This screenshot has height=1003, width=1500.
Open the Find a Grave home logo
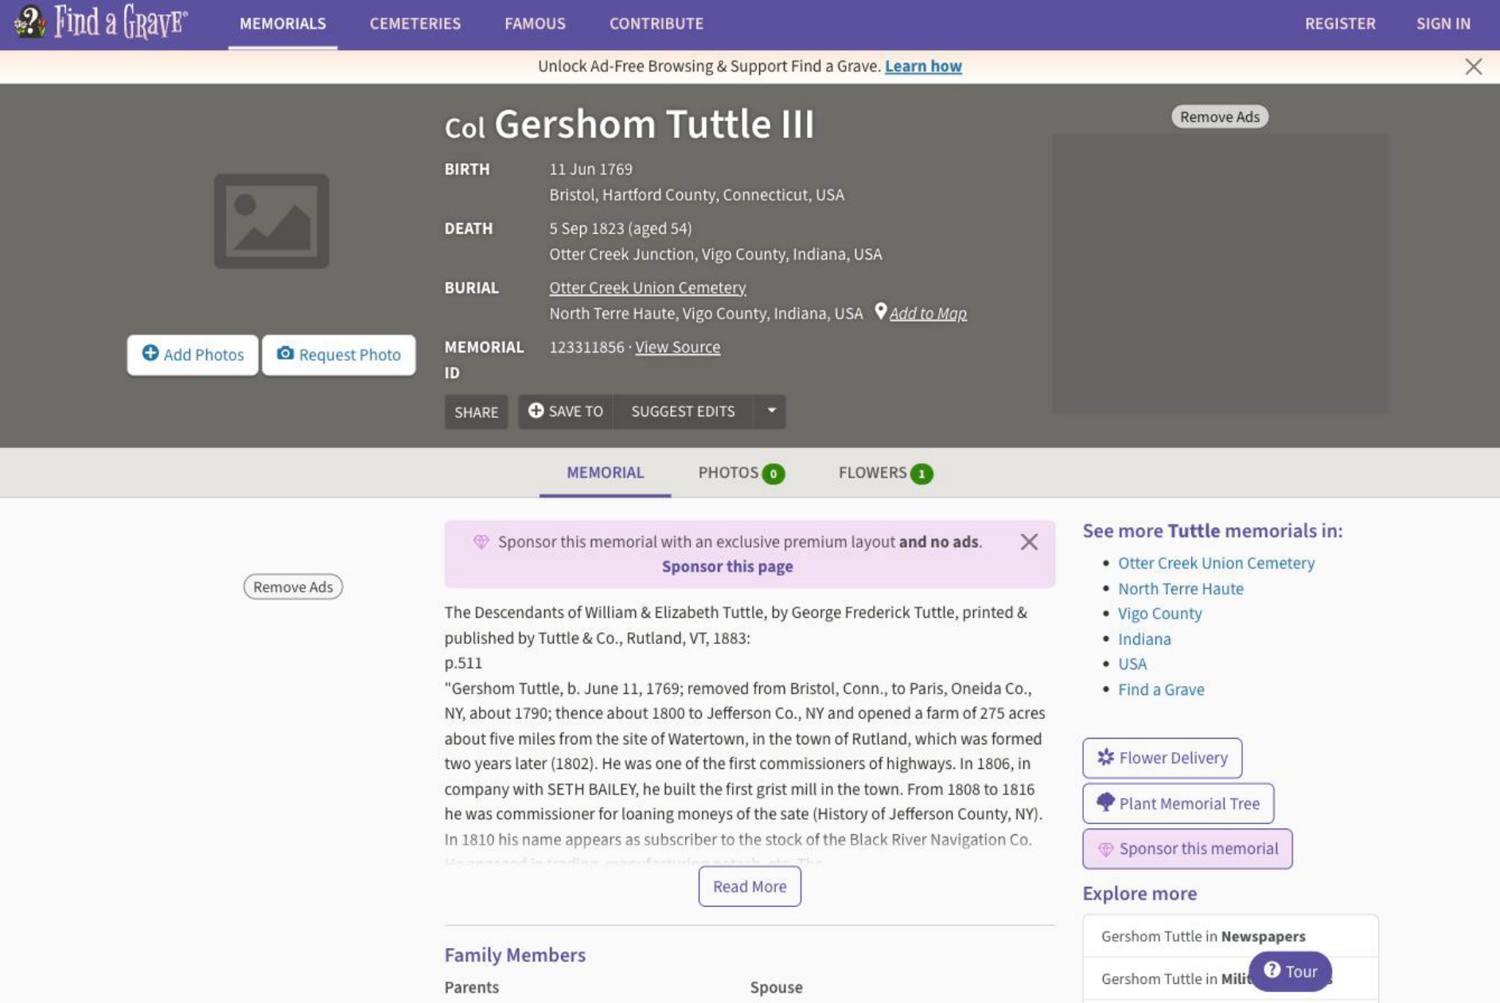coord(100,22)
